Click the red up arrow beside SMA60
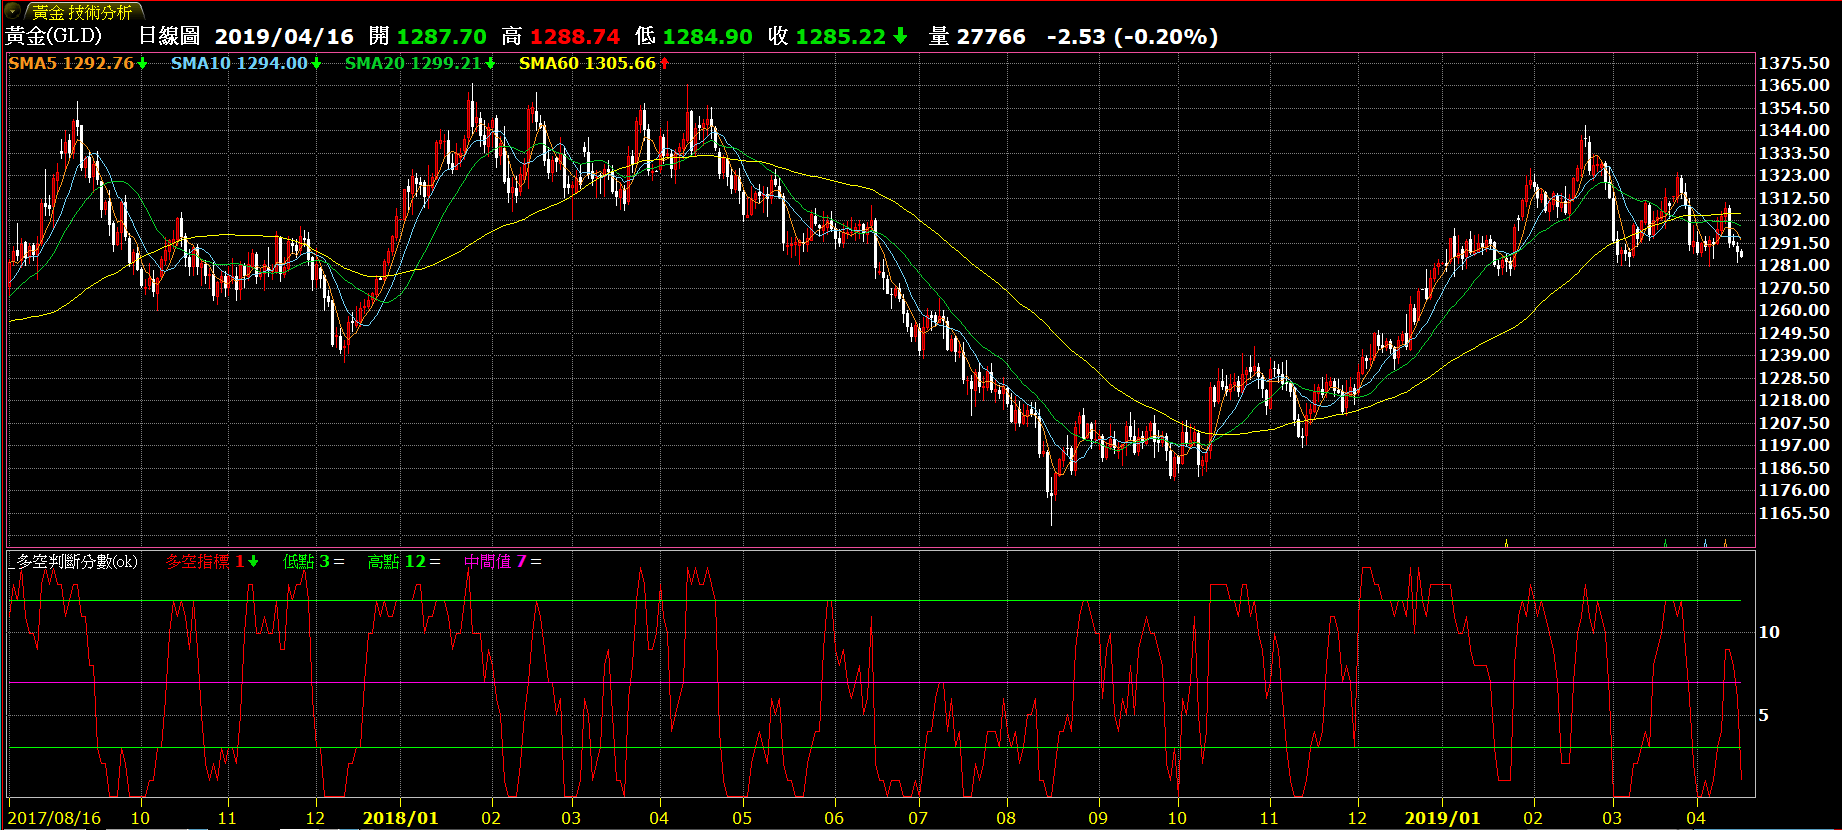The image size is (1842, 830). (x=664, y=64)
